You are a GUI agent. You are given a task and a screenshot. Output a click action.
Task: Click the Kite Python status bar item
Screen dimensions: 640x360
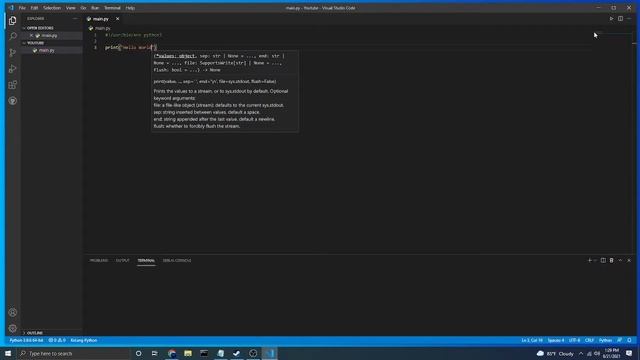[84, 340]
